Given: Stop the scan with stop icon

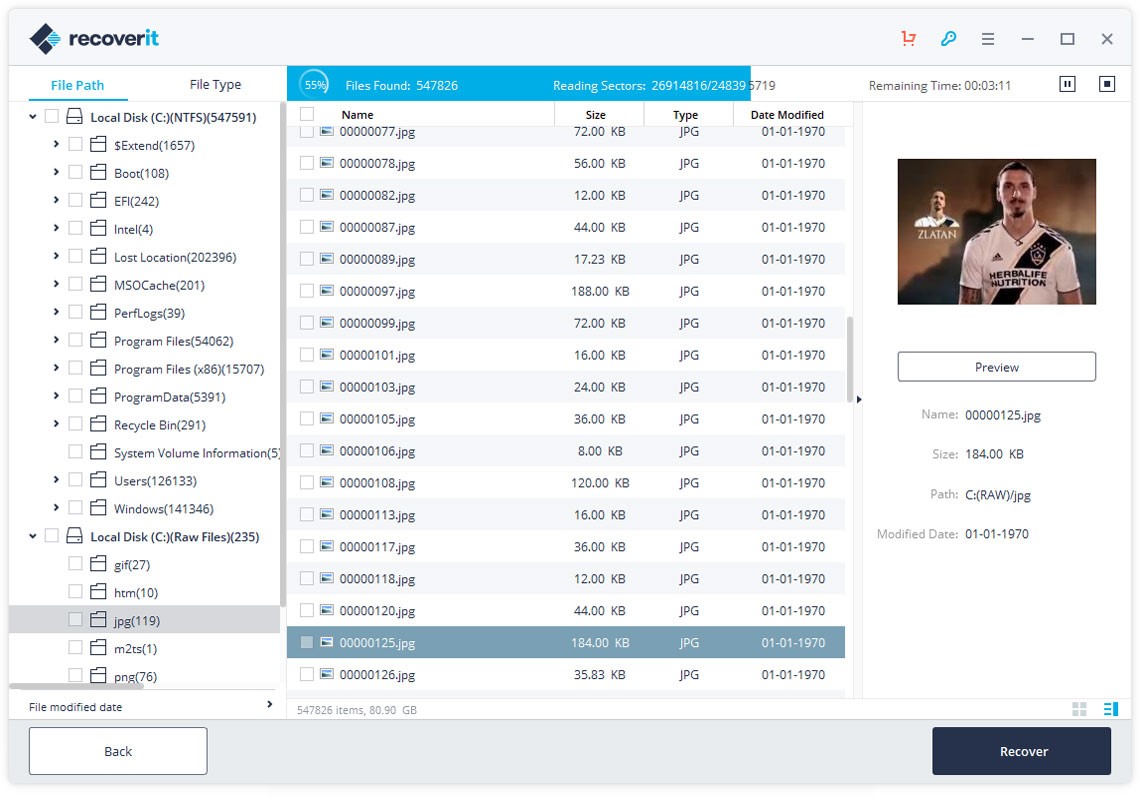Looking at the screenshot, I should 1107,85.
